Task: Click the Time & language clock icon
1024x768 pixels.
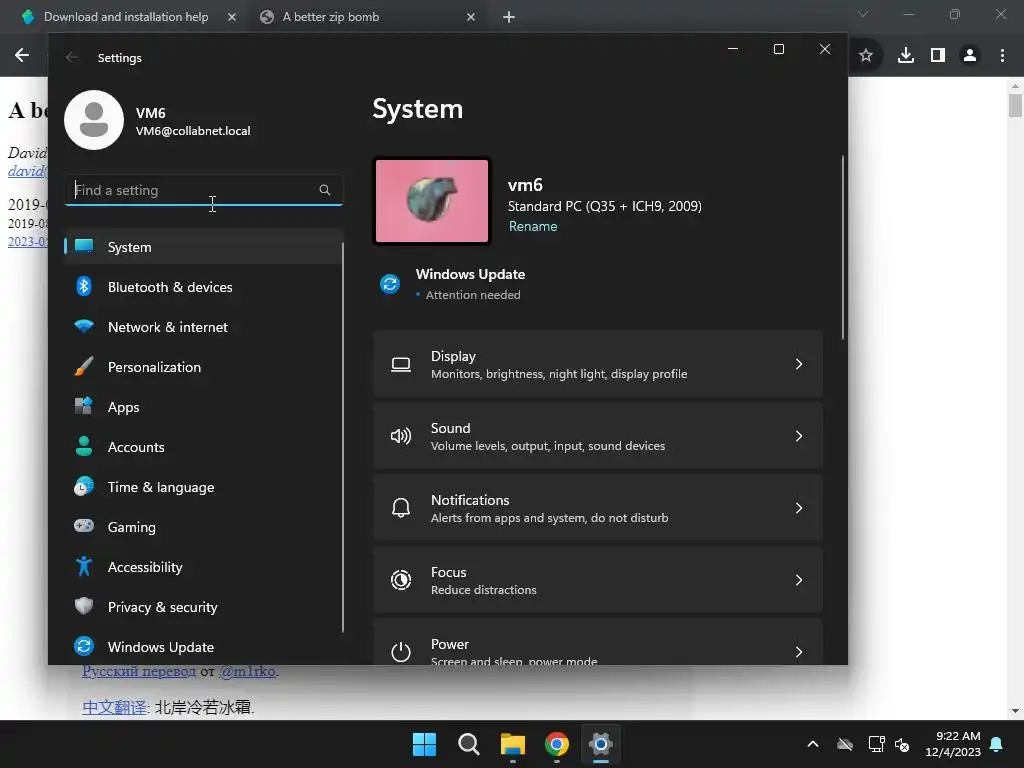Action: click(x=84, y=487)
